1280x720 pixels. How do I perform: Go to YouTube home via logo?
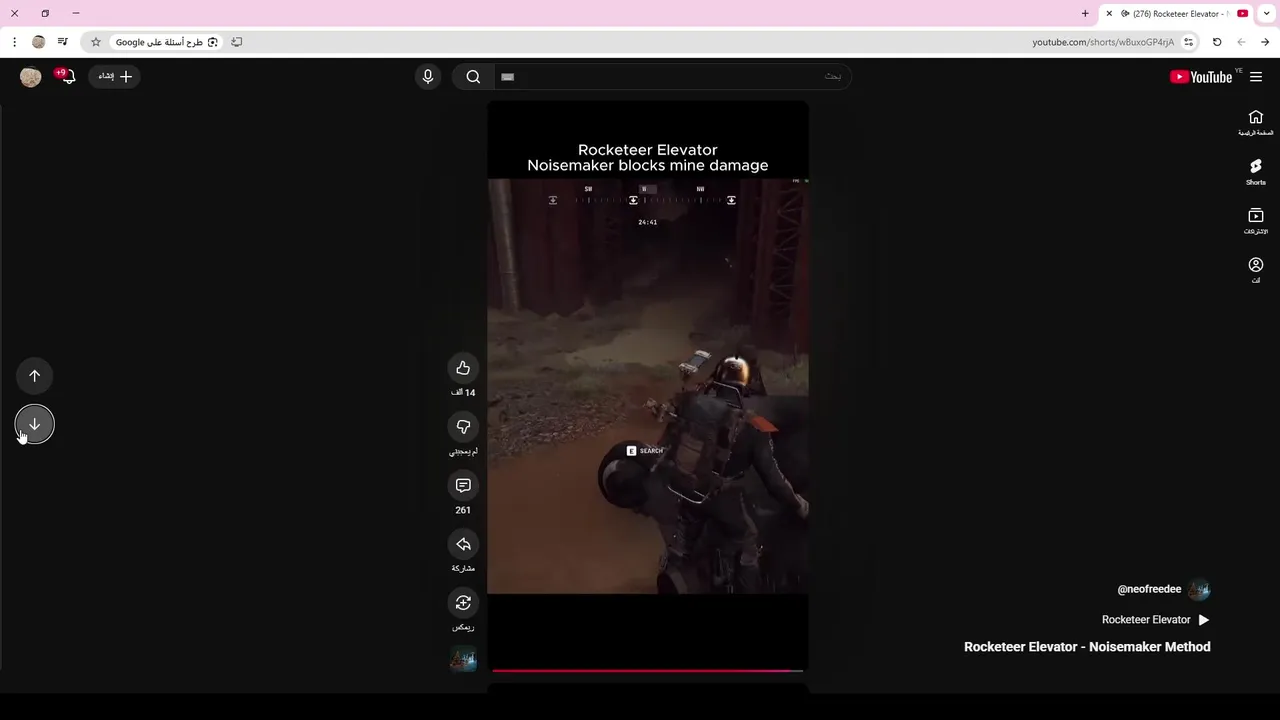pos(1201,77)
